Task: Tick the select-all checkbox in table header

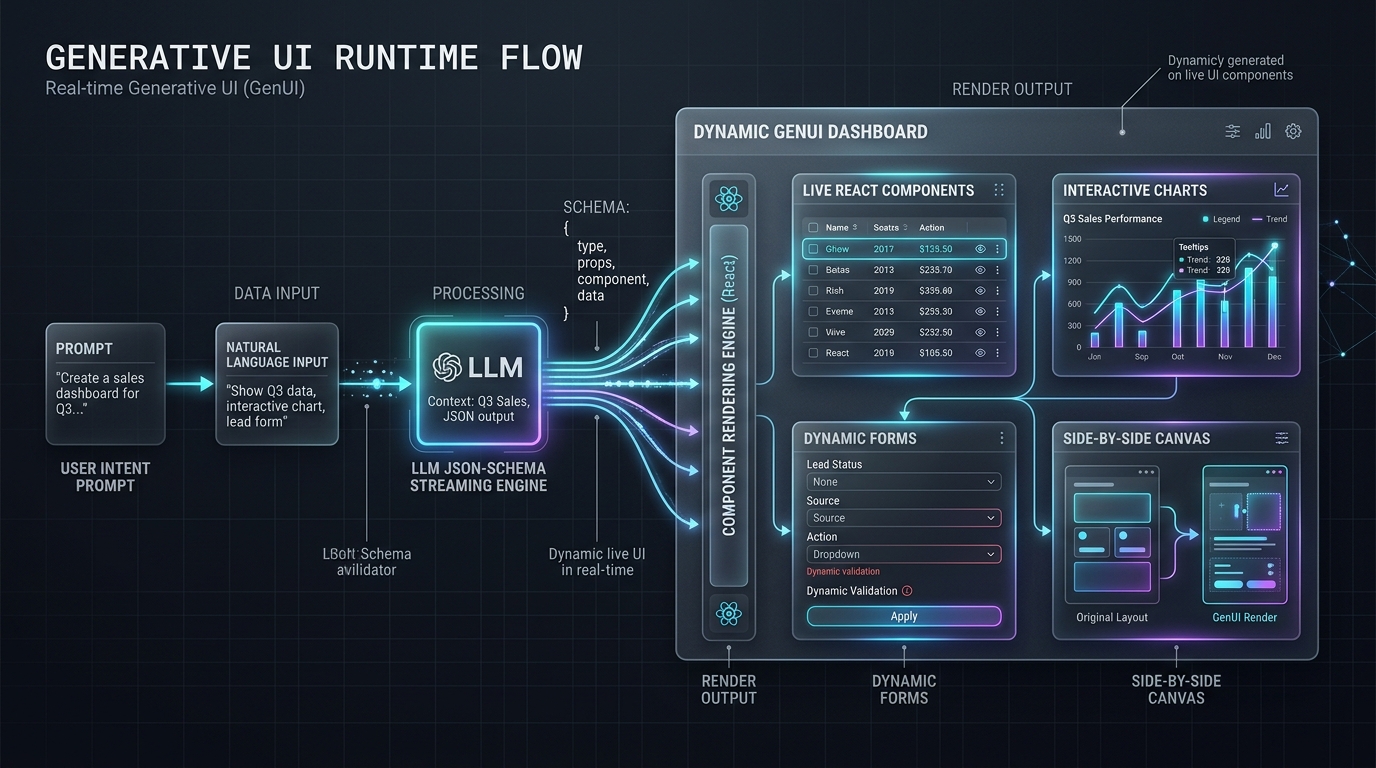Action: click(813, 228)
